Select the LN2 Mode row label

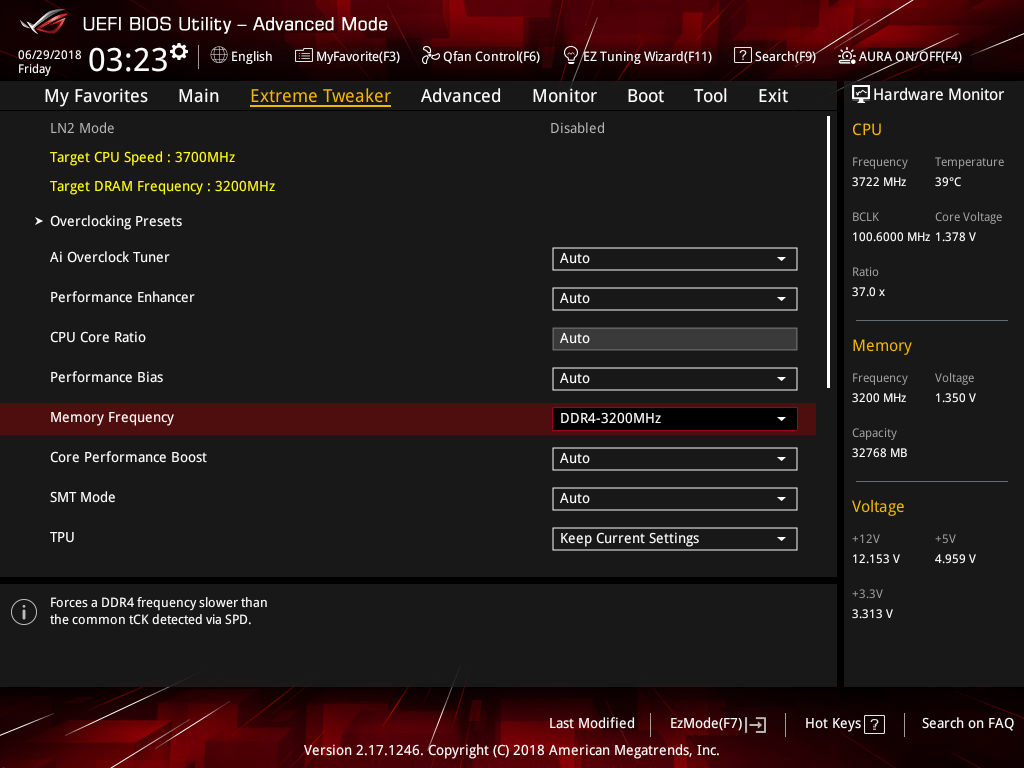click(82, 128)
